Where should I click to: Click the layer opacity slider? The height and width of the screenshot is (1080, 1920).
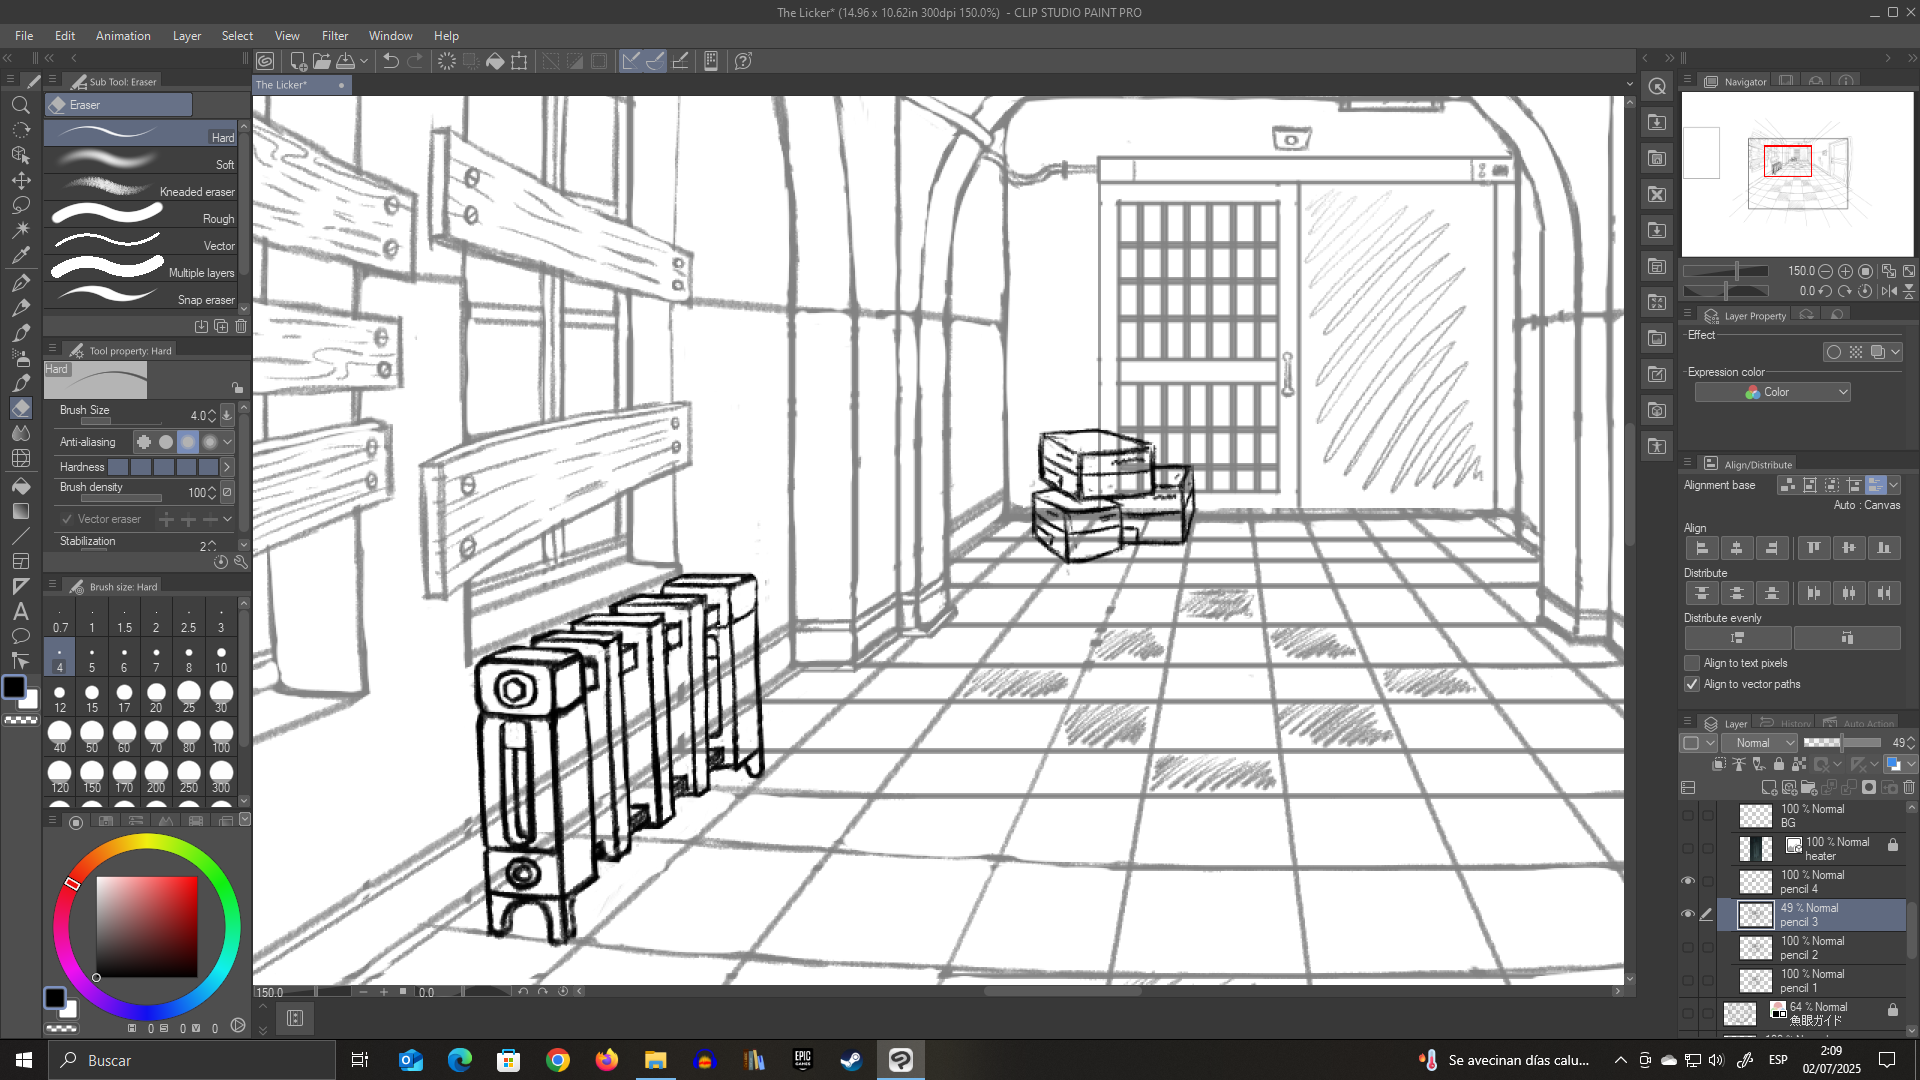(1842, 743)
